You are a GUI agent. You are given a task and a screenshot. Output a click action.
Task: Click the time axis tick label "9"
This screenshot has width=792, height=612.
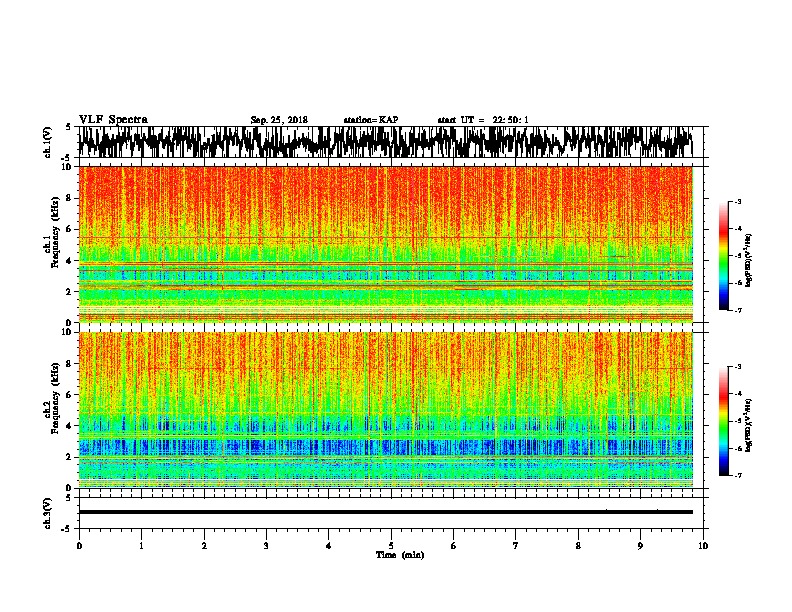[x=640, y=546]
